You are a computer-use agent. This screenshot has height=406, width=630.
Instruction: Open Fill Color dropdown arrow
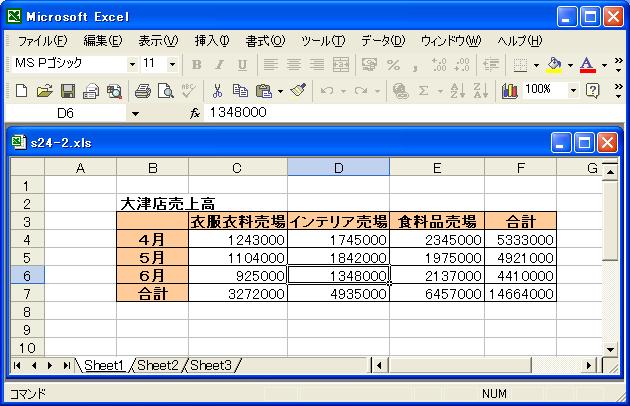click(x=570, y=65)
